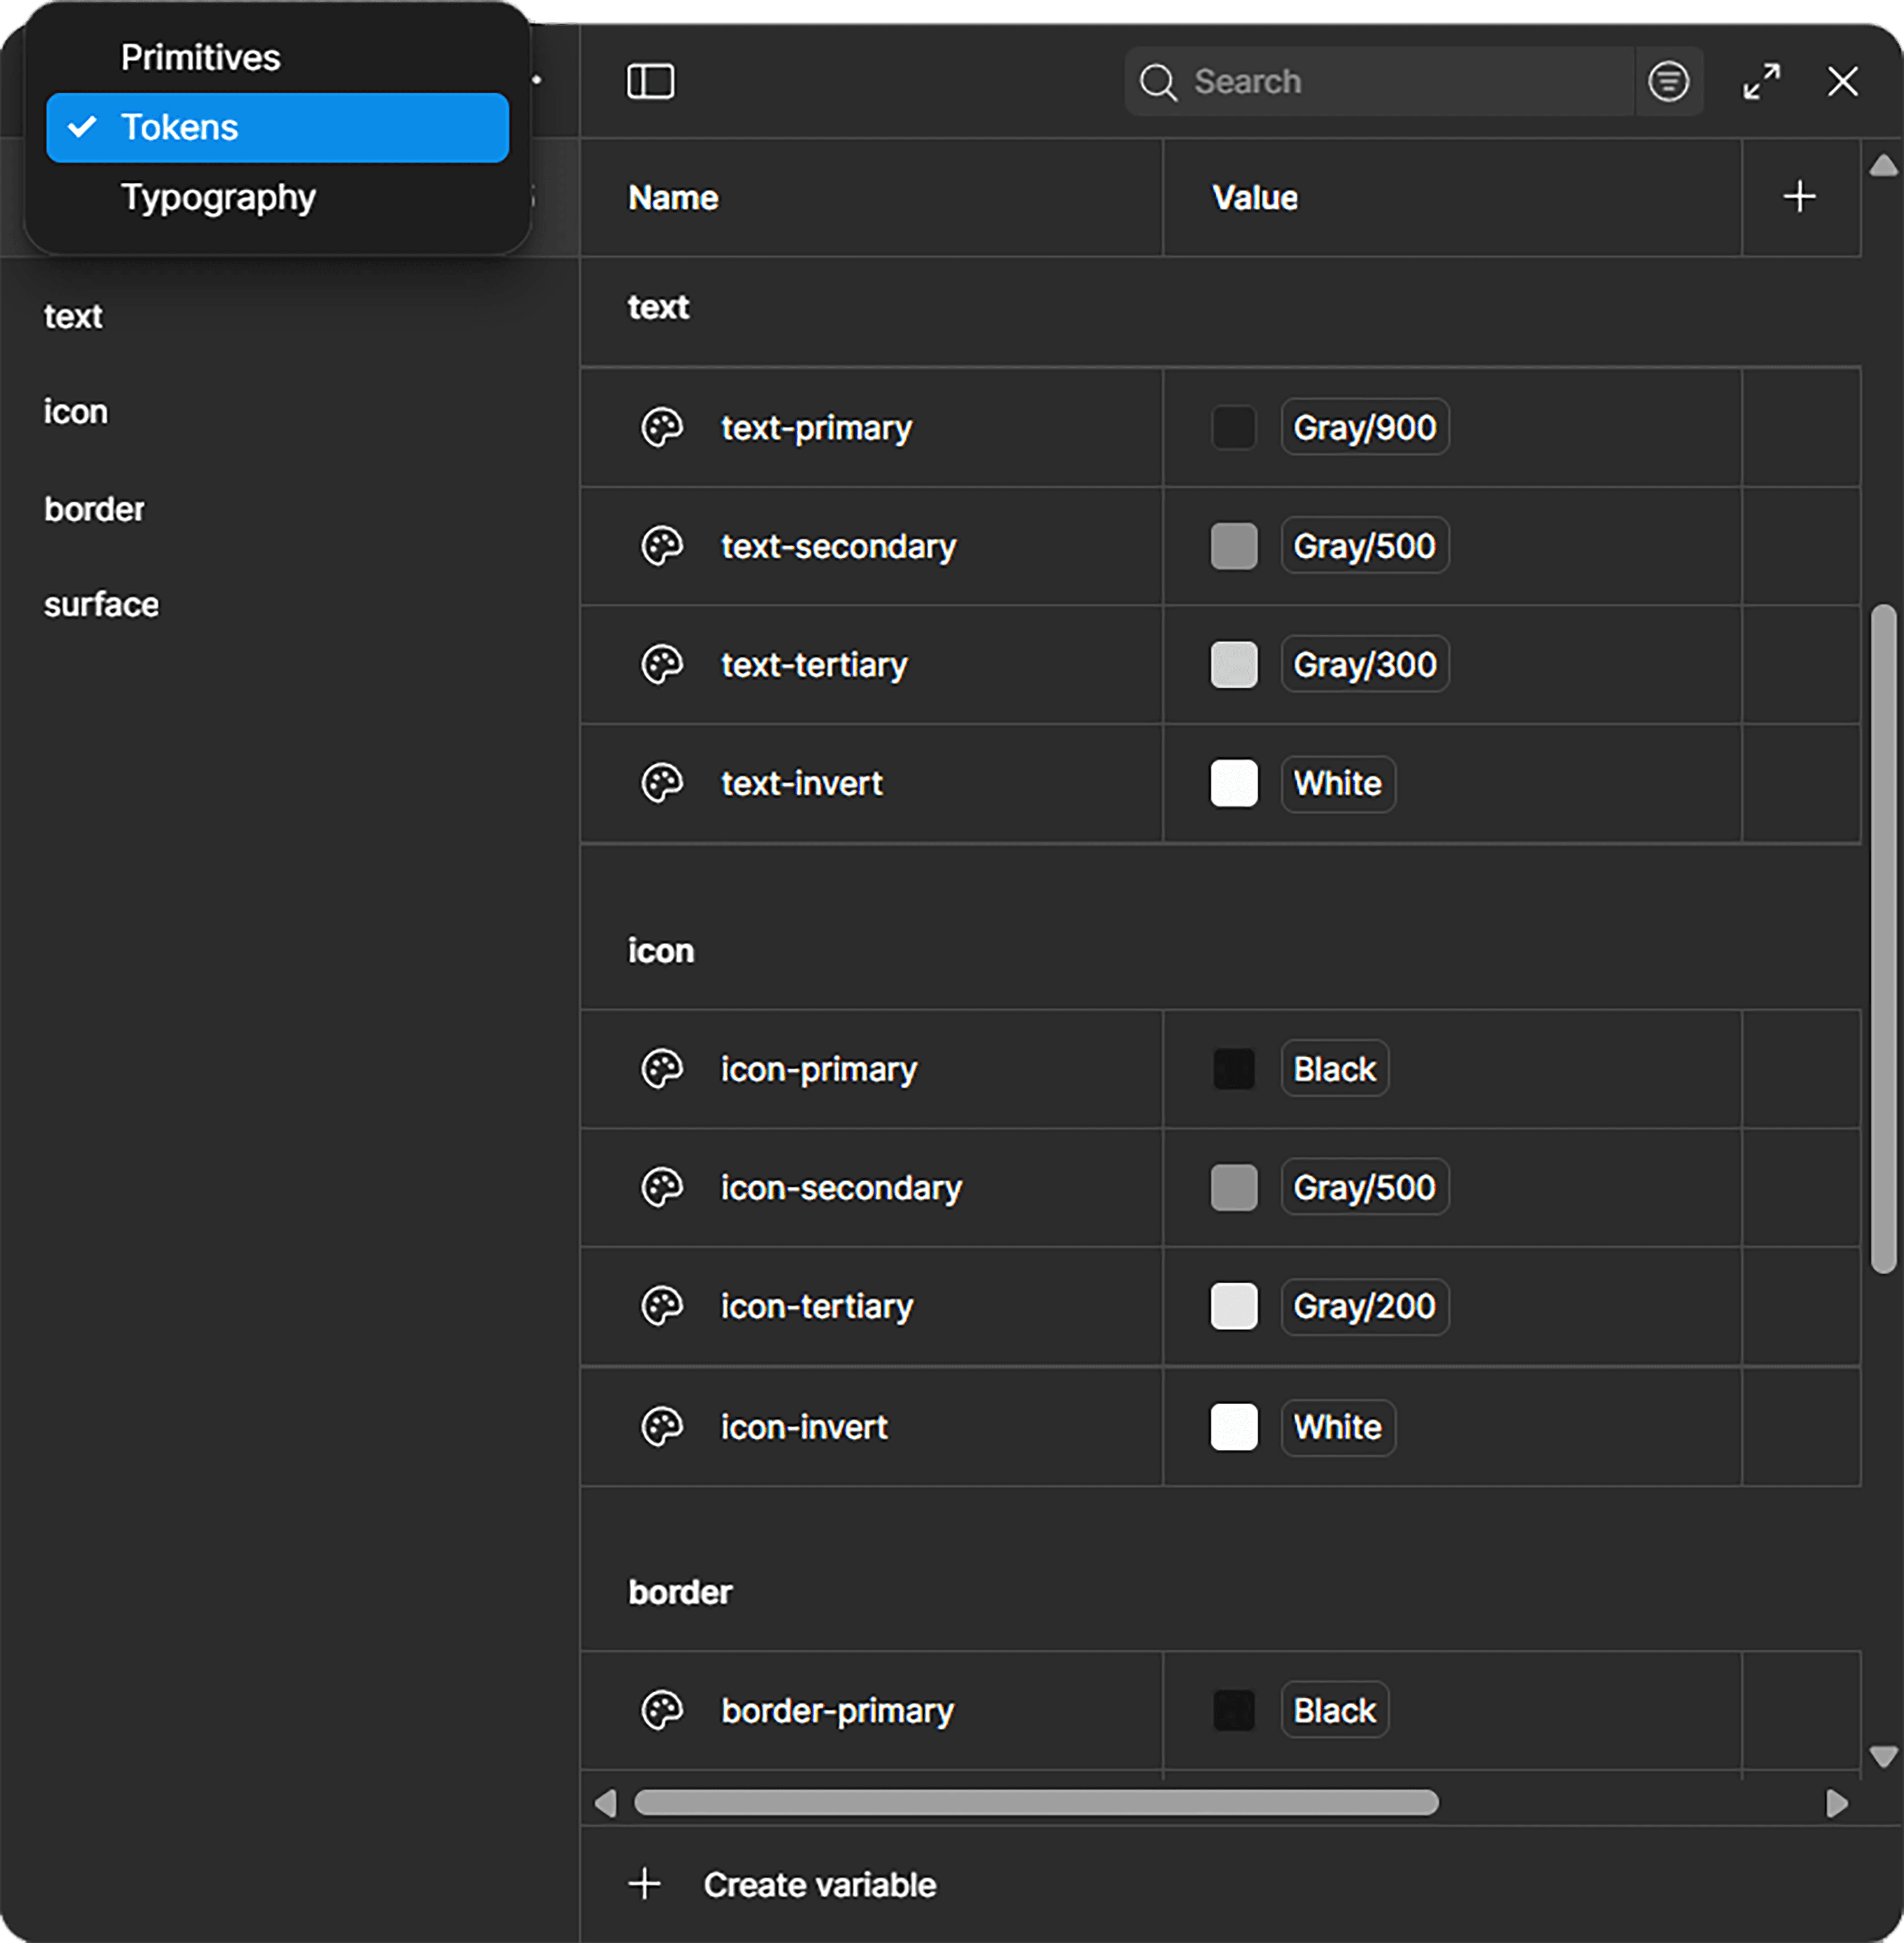Click the color palette icon beside border-primary
Image resolution: width=1904 pixels, height=1943 pixels.
[662, 1711]
